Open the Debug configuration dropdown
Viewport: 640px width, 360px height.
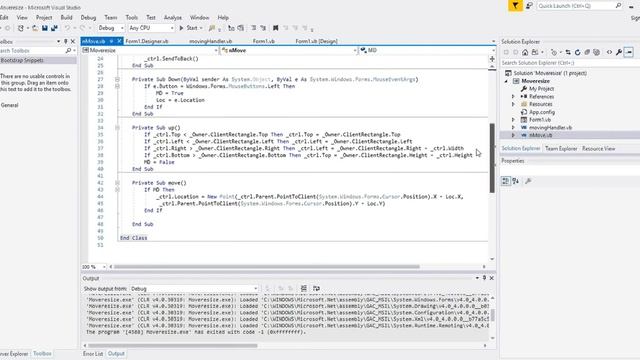click(111, 28)
